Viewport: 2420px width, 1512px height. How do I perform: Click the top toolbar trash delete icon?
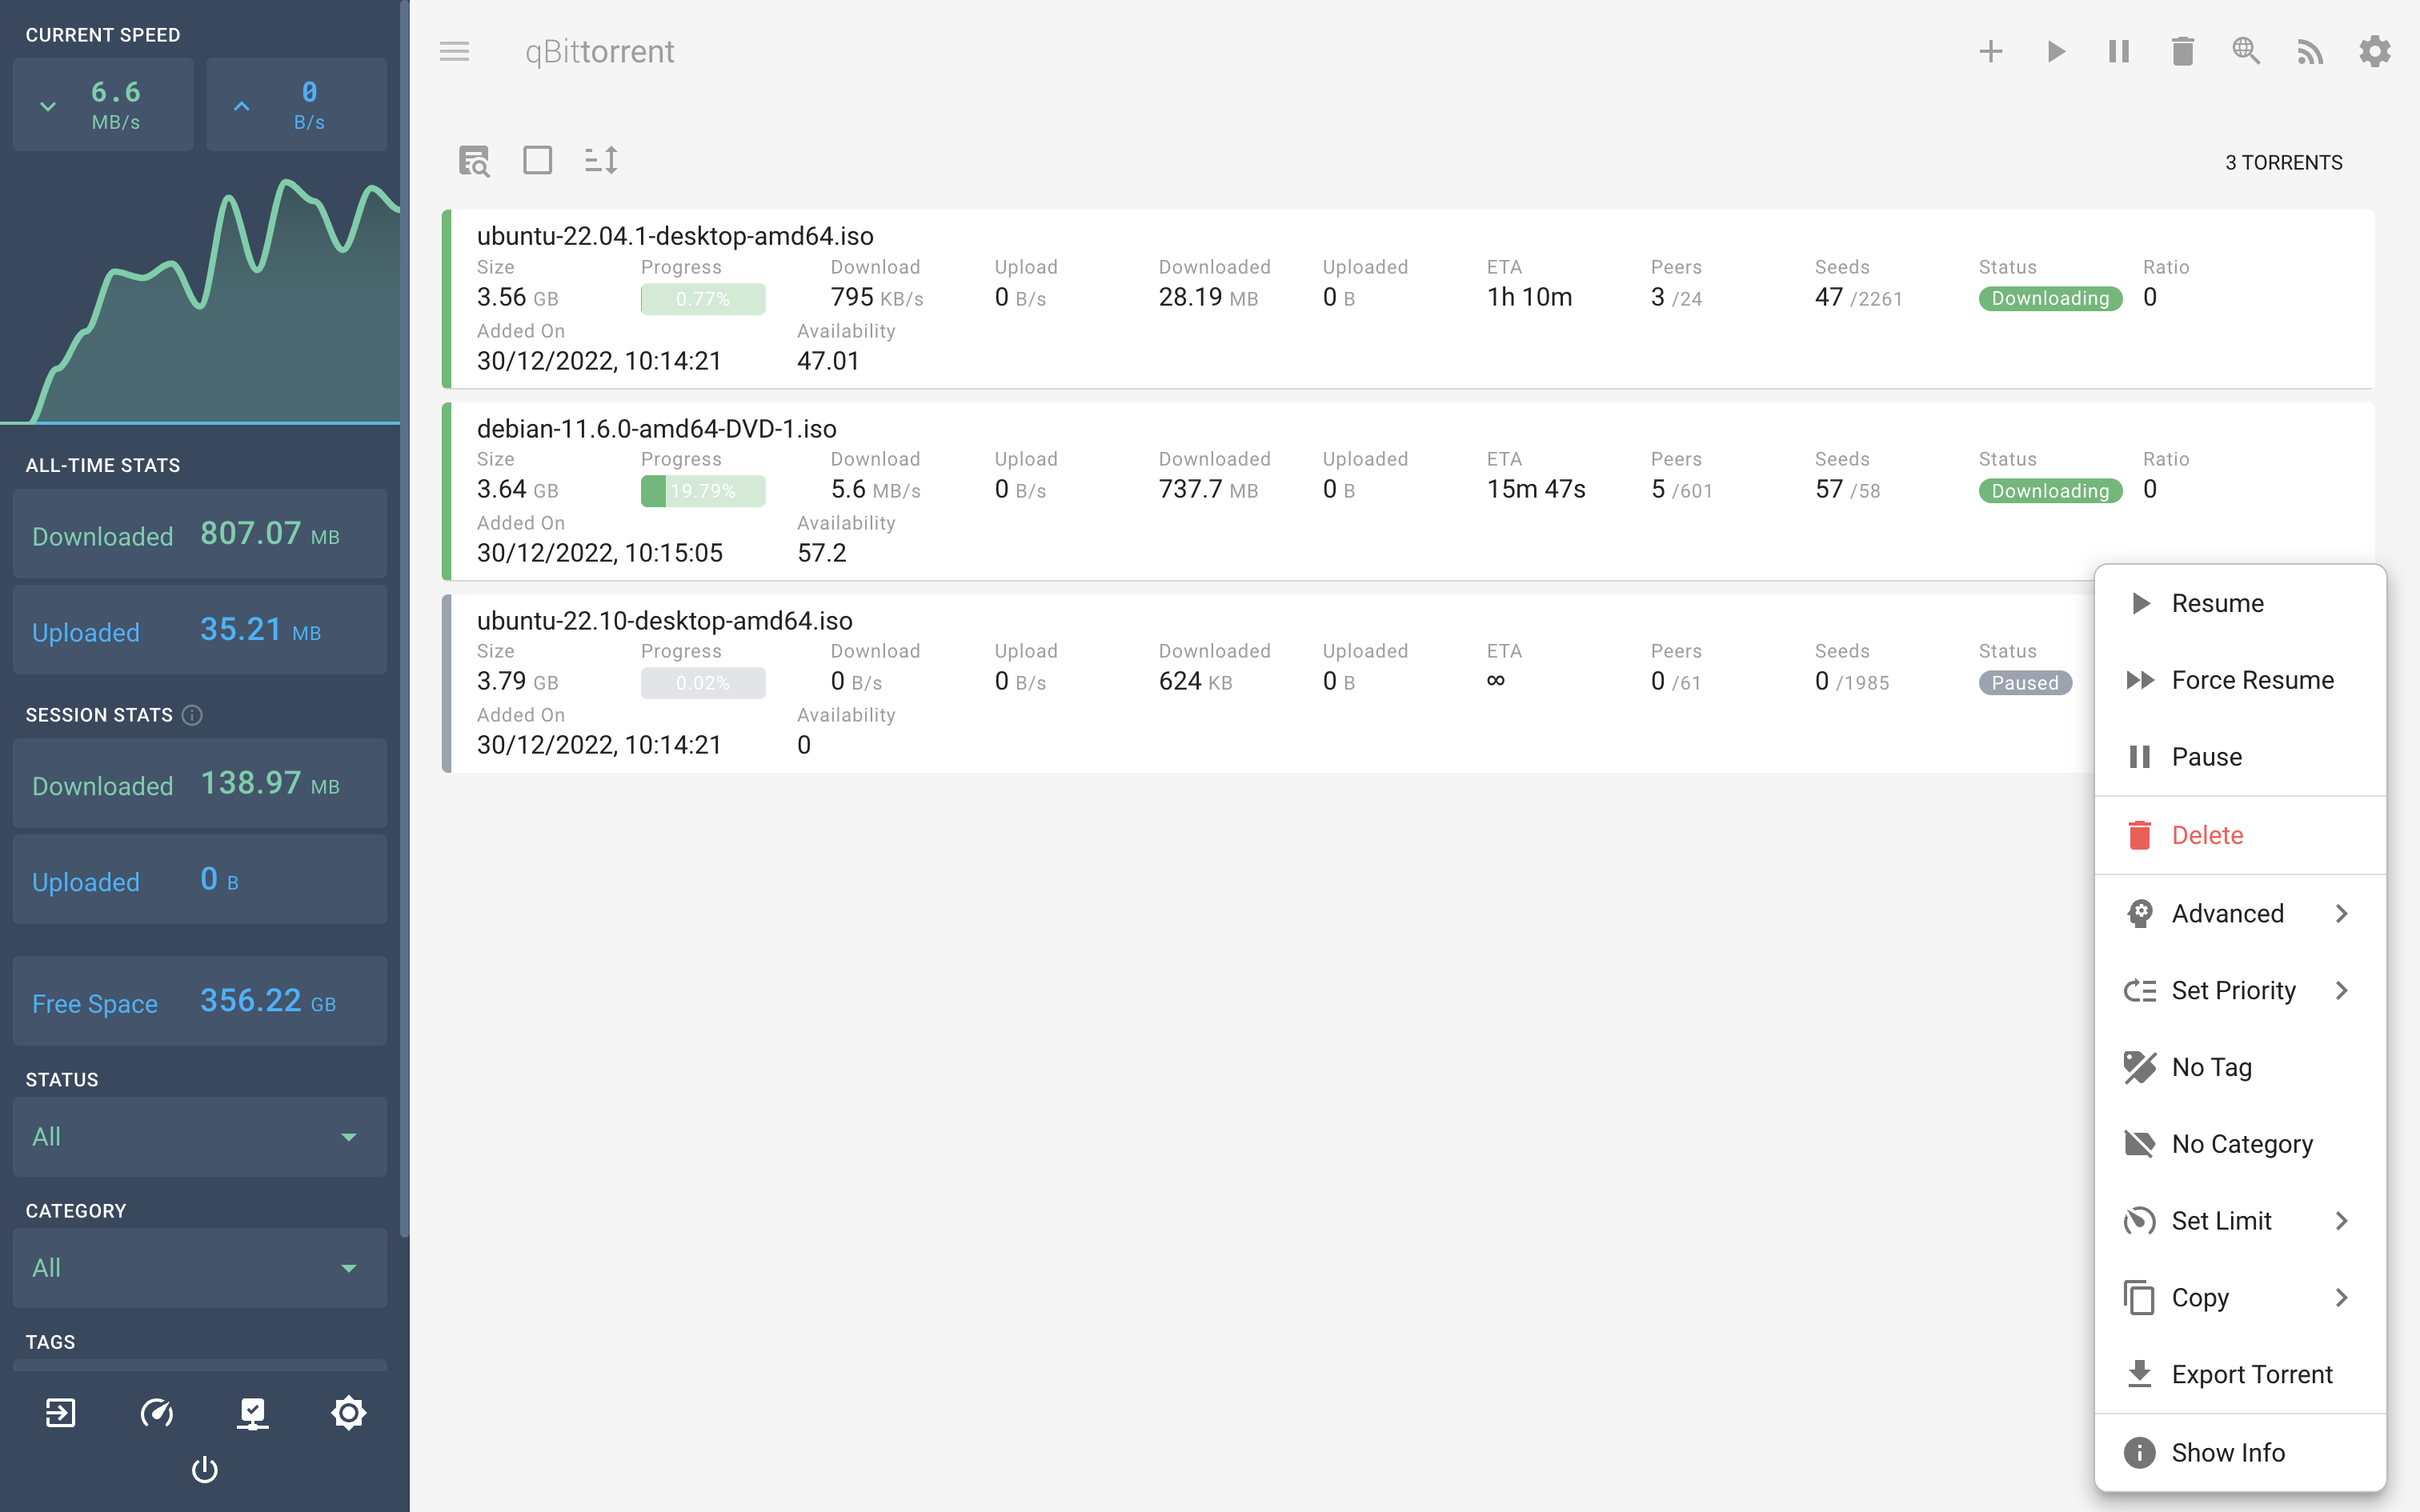[2182, 51]
